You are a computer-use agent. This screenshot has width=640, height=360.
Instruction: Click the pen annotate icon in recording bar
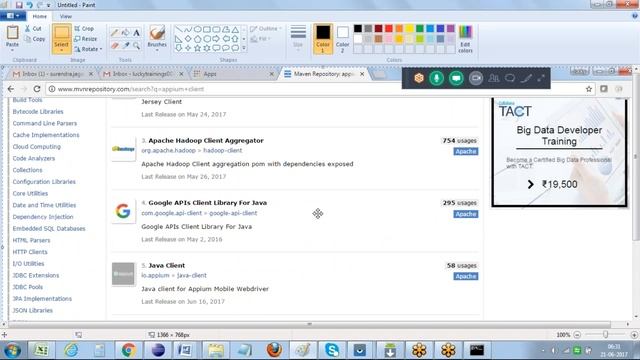click(526, 78)
